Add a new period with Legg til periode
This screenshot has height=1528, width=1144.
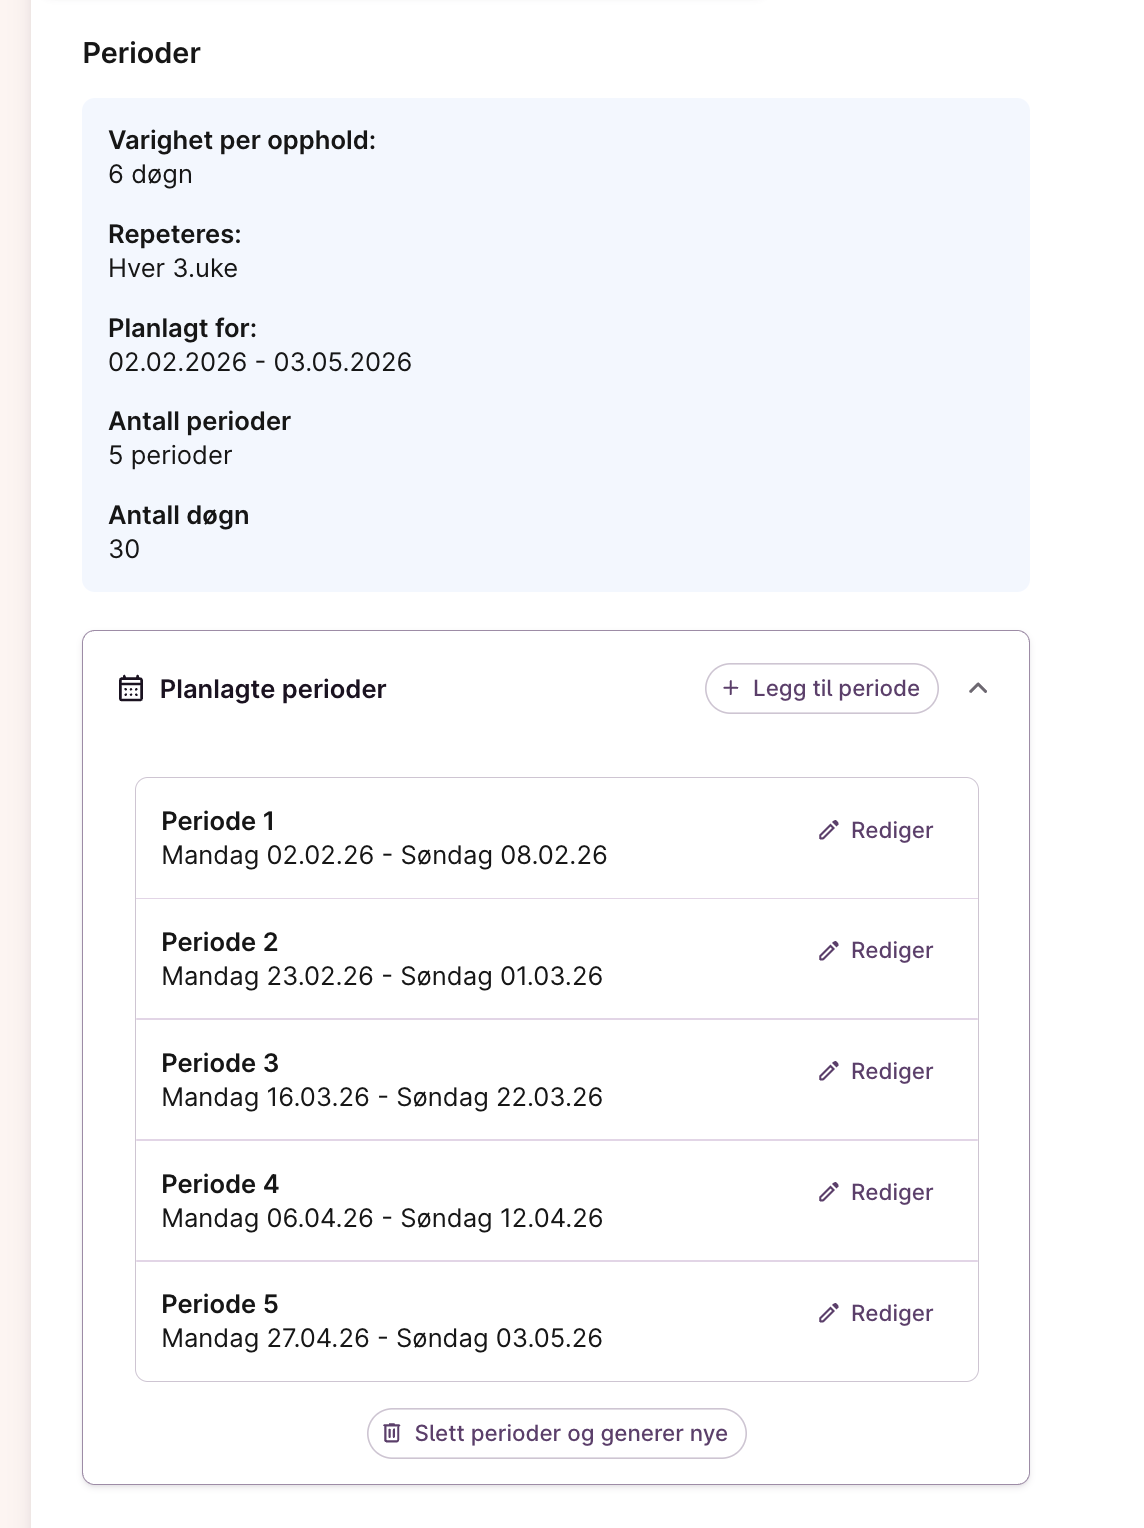pyautogui.click(x=822, y=688)
